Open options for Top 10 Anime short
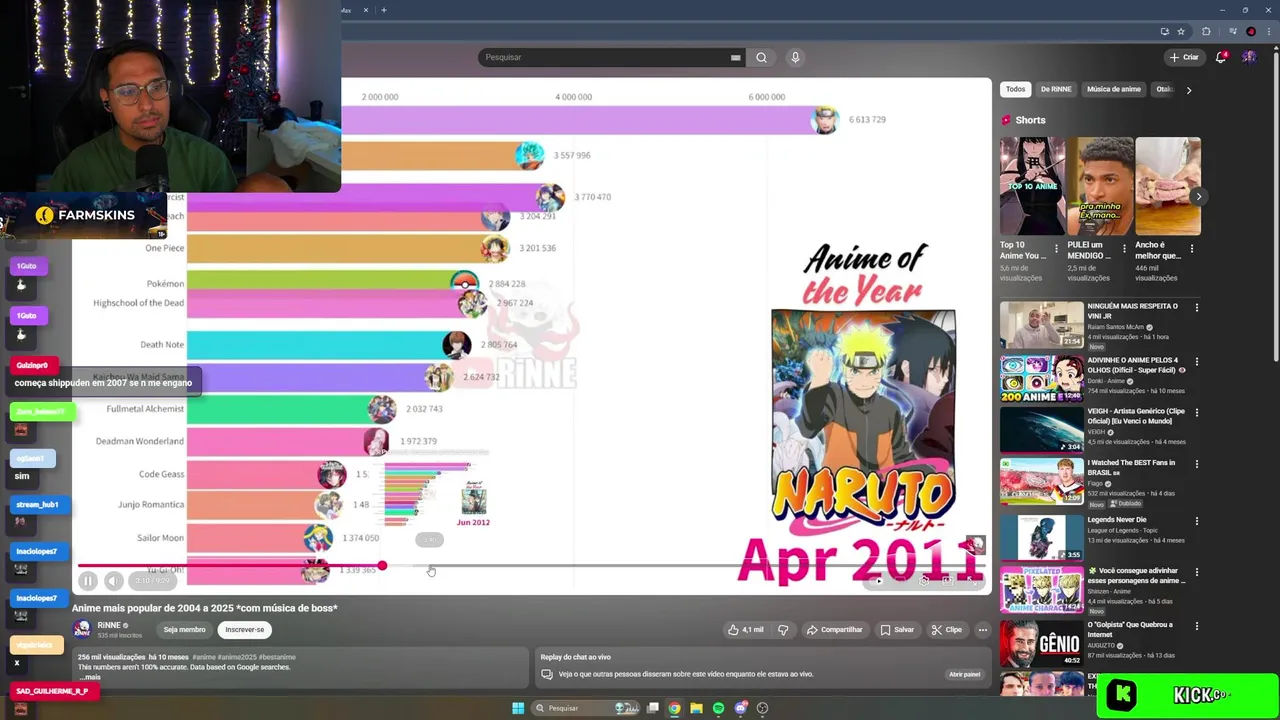1280x720 pixels. pos(1056,248)
